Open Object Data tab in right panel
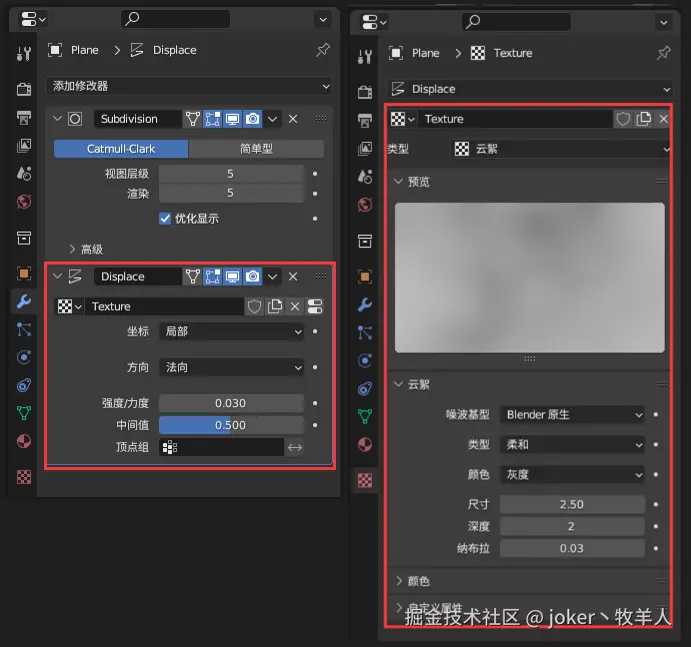Viewport: 691px width, 647px height. pyautogui.click(x=364, y=416)
